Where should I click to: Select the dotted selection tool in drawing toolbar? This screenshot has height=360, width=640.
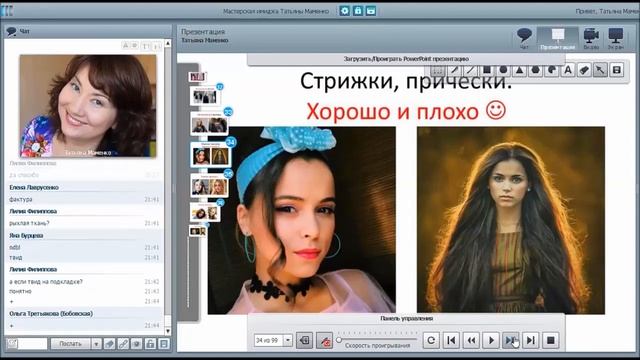[x=438, y=70]
